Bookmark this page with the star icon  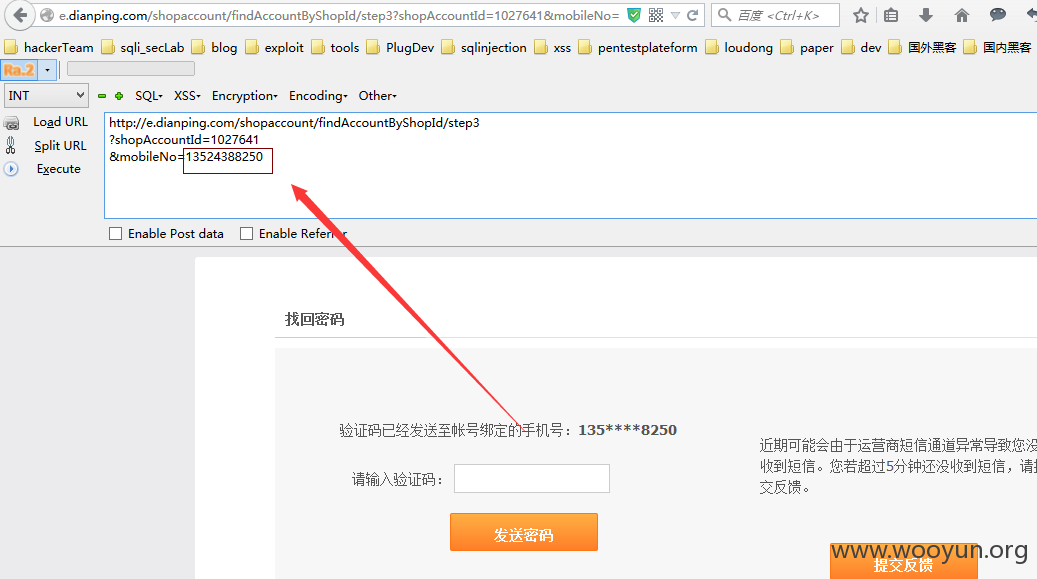click(860, 15)
